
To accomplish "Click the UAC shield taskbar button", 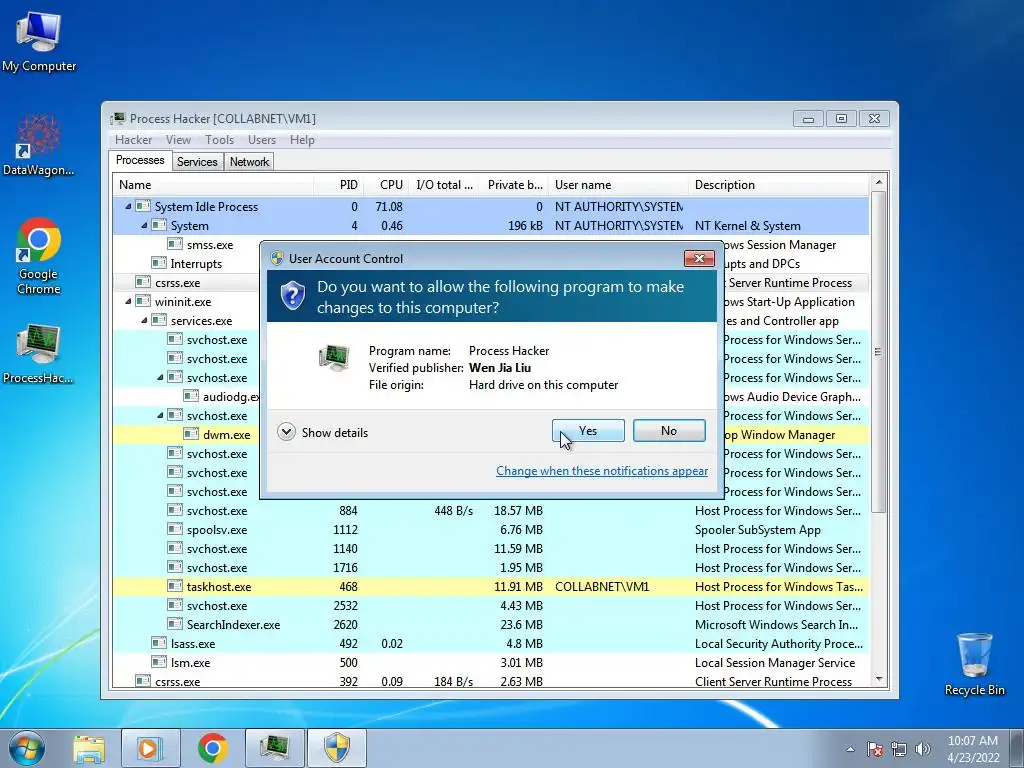I will click(337, 748).
